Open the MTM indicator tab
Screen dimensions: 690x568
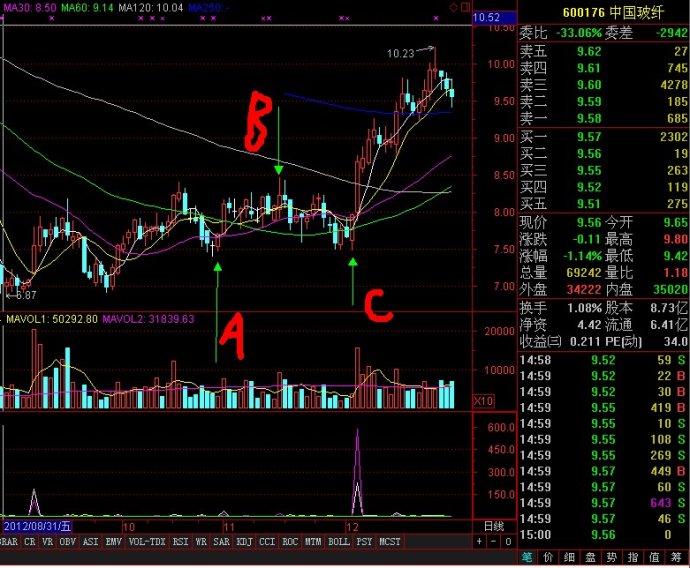coord(313,542)
